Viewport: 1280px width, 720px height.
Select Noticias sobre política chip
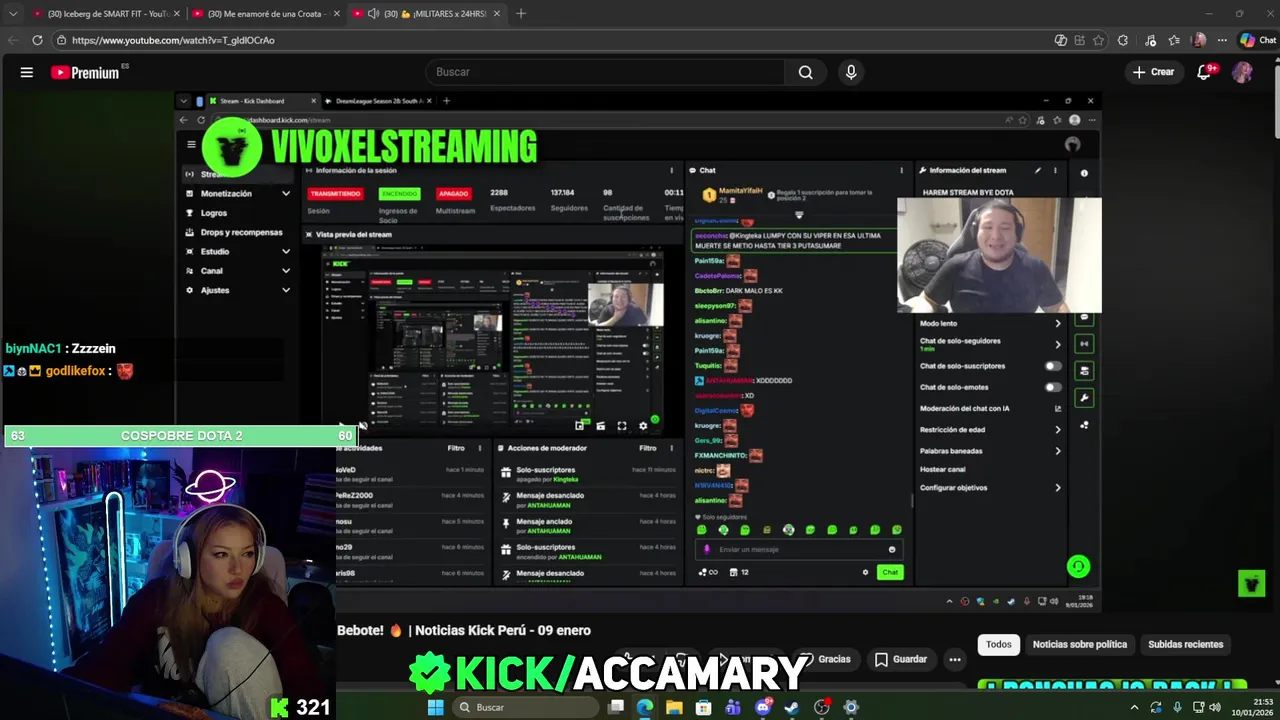pyautogui.click(x=1079, y=644)
